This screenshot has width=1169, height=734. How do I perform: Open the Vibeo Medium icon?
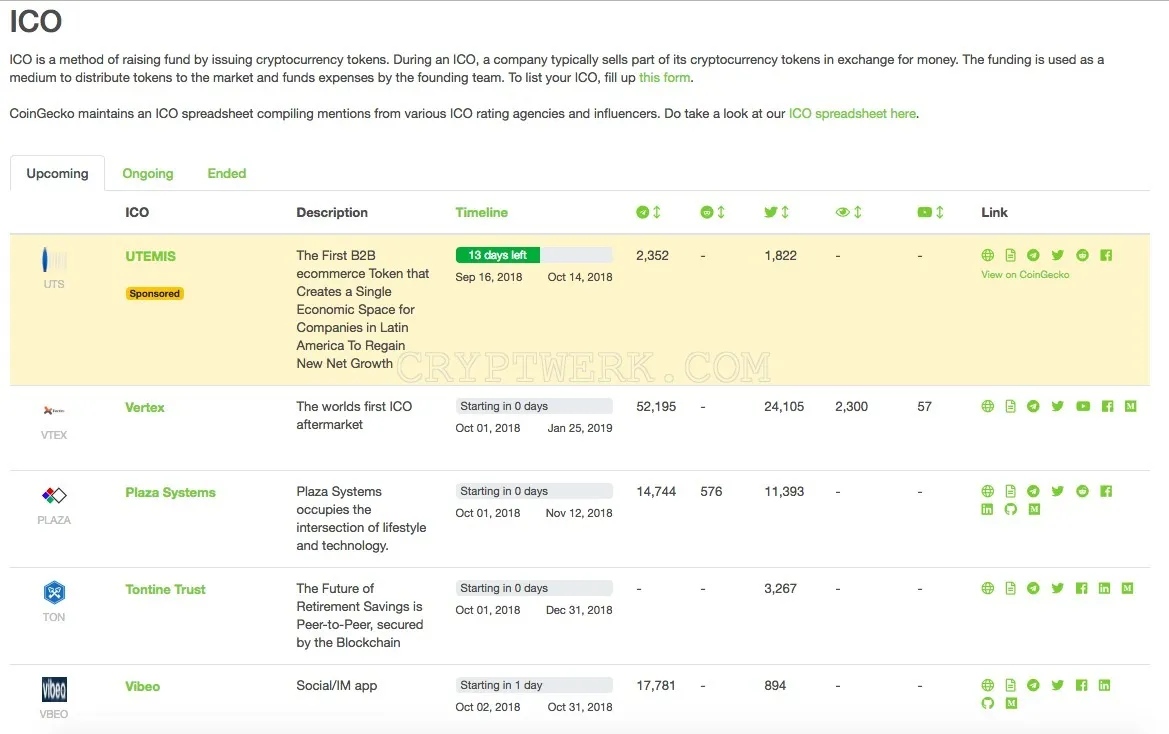click(x=1011, y=703)
